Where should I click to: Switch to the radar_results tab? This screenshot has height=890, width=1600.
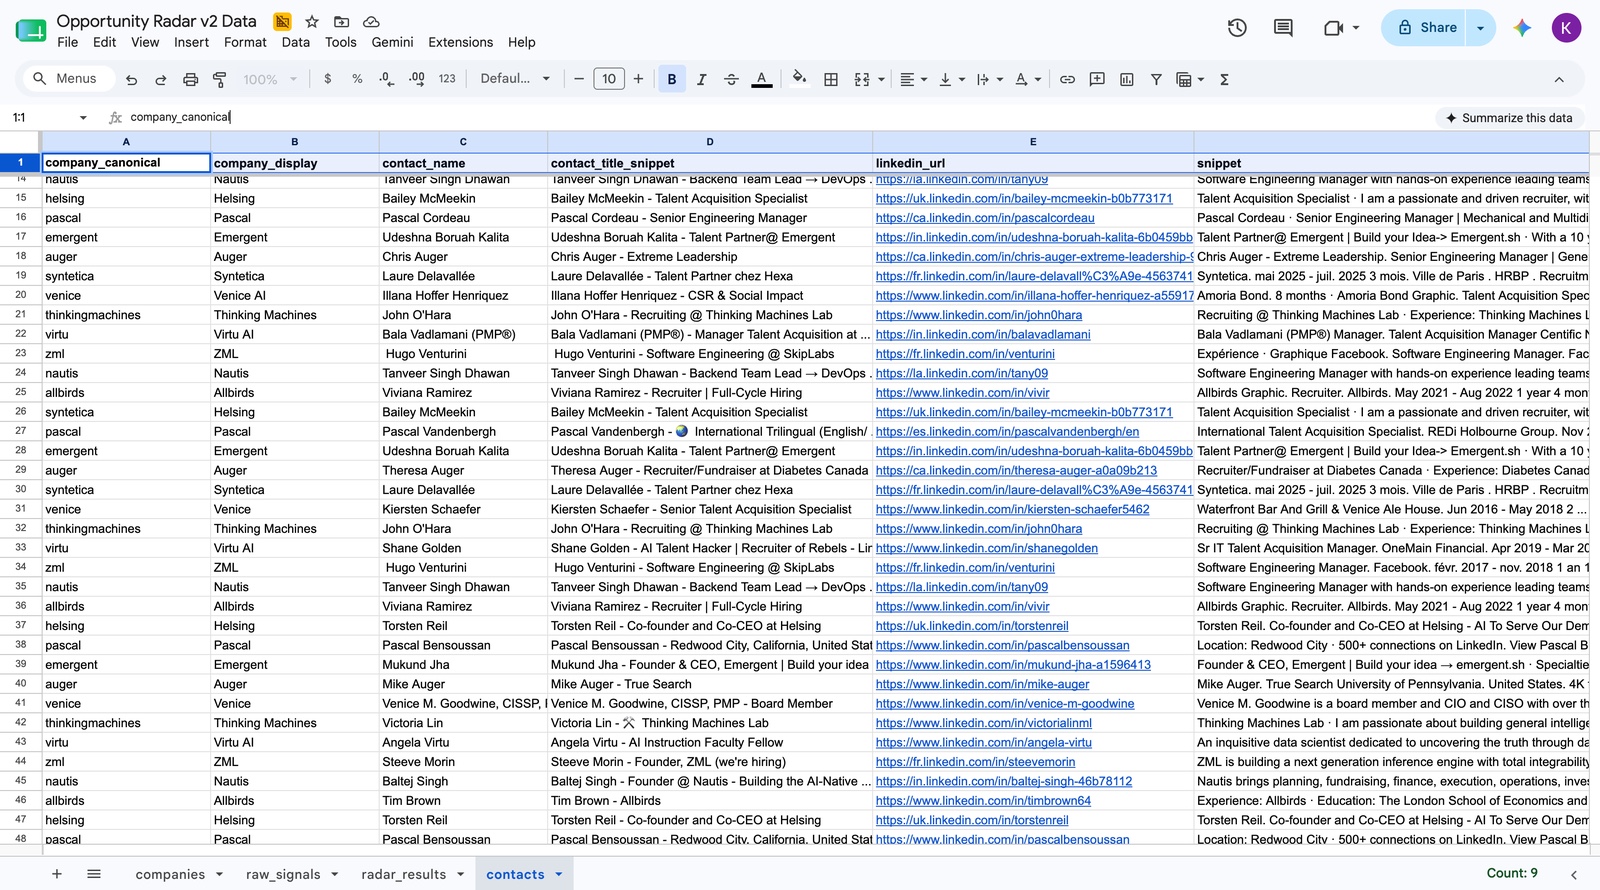(x=404, y=874)
